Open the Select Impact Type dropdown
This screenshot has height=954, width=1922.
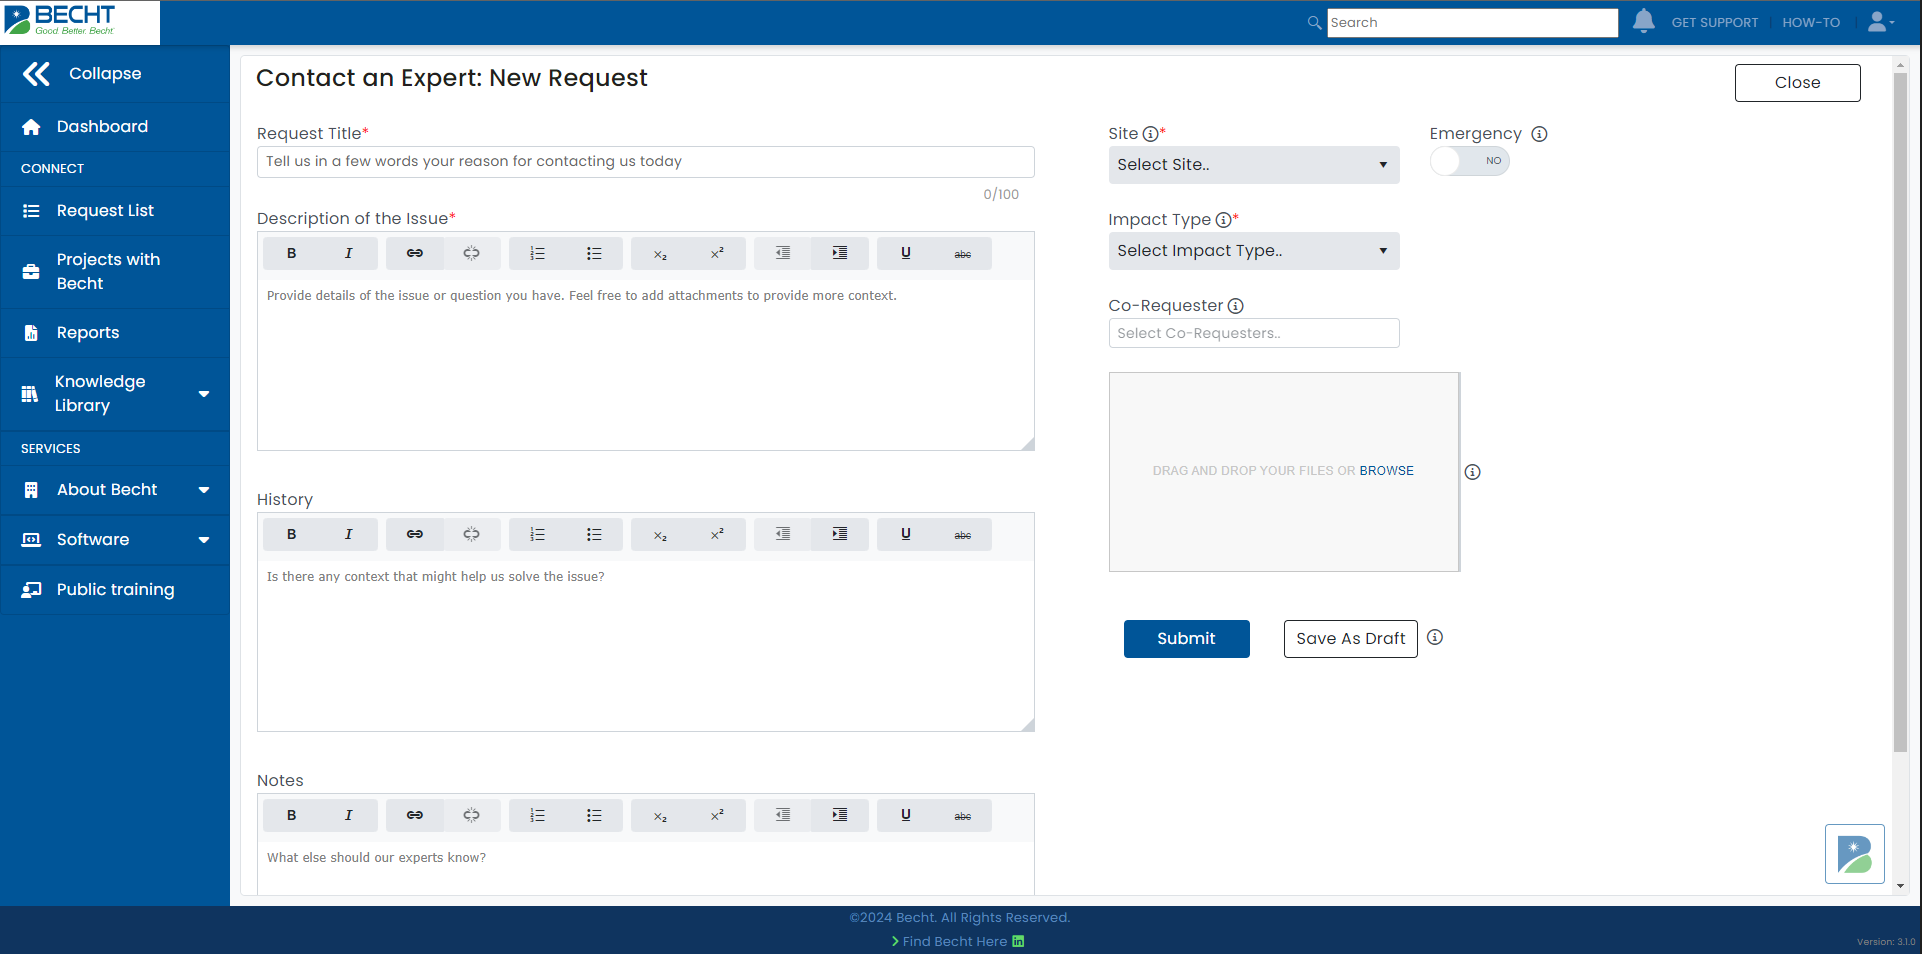tap(1253, 251)
